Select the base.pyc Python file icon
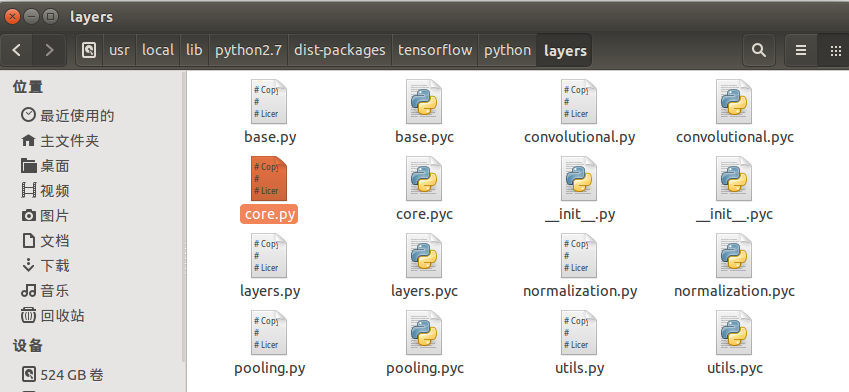 tap(424, 102)
